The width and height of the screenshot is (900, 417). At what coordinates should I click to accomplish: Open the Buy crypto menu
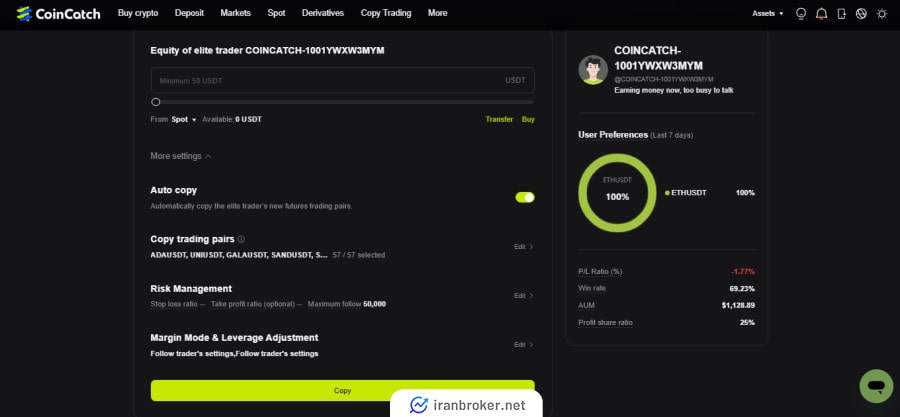click(x=138, y=13)
